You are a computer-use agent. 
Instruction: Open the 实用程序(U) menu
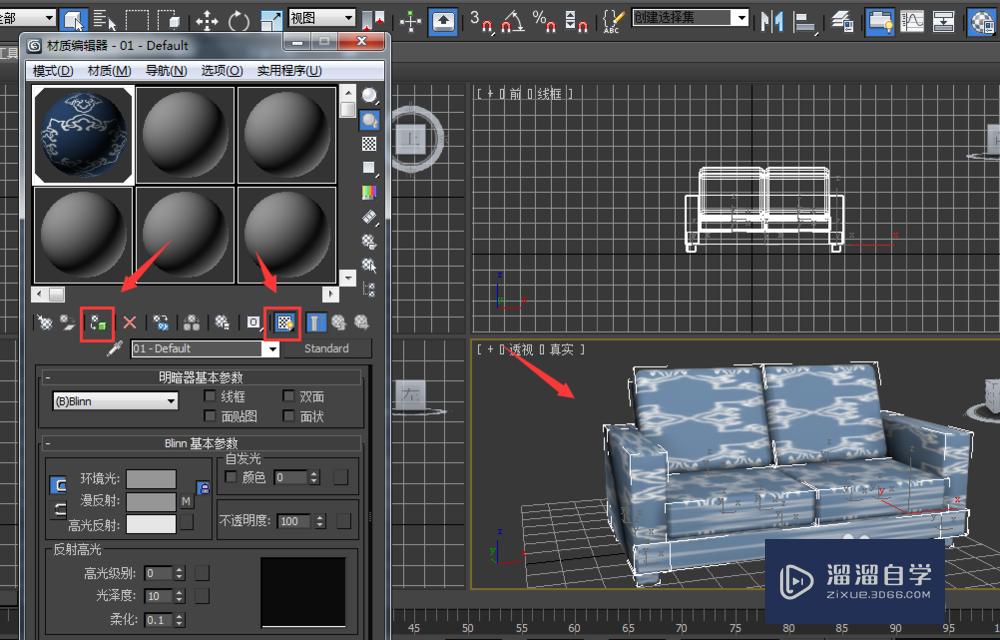(289, 71)
